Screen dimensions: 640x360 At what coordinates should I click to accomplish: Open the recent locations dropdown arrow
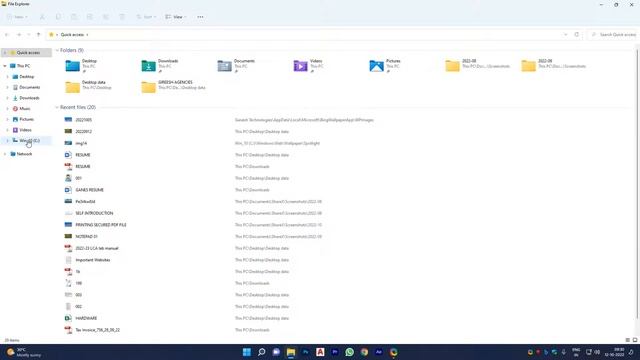pos(29,35)
